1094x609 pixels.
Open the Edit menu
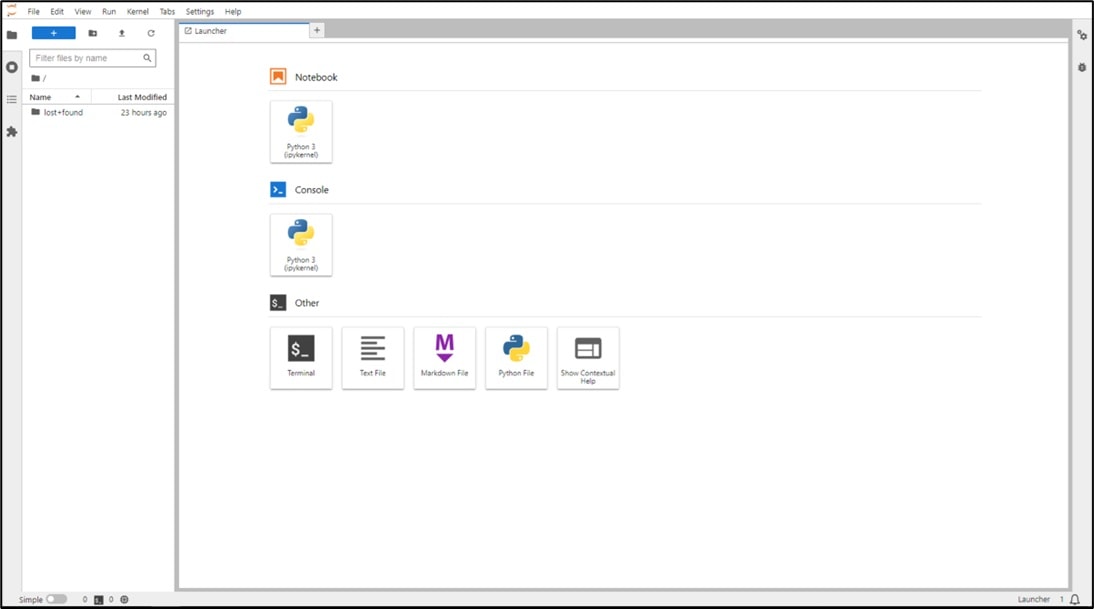(57, 11)
